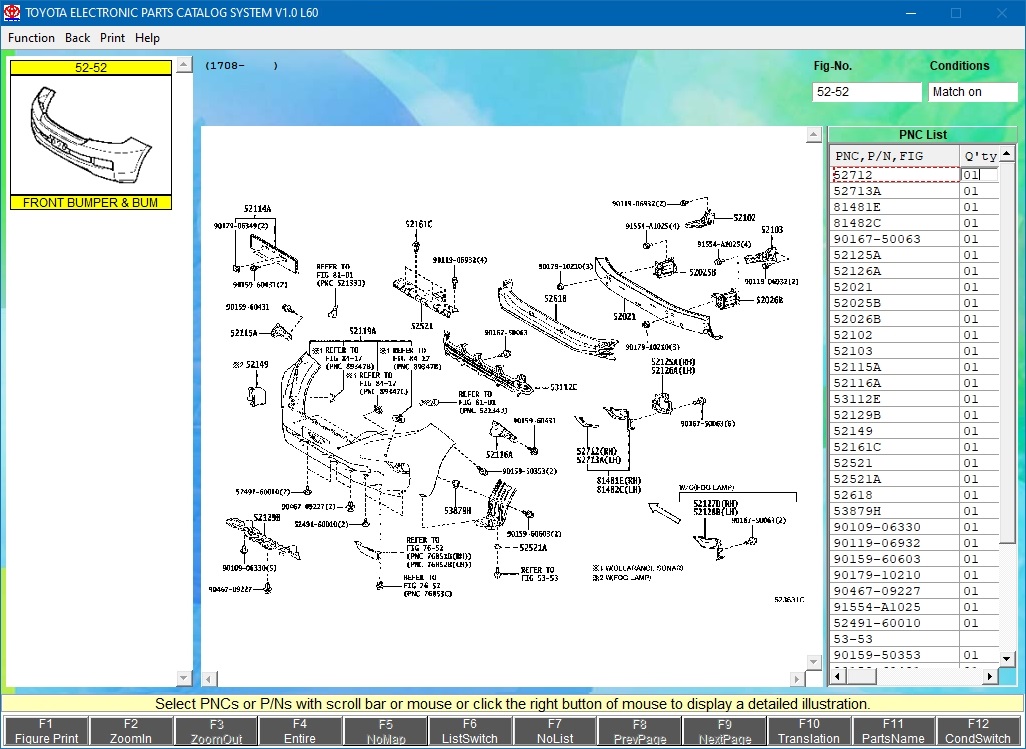The image size is (1026, 749).
Task: Select part number 90159-60603 in list
Action: 895,559
